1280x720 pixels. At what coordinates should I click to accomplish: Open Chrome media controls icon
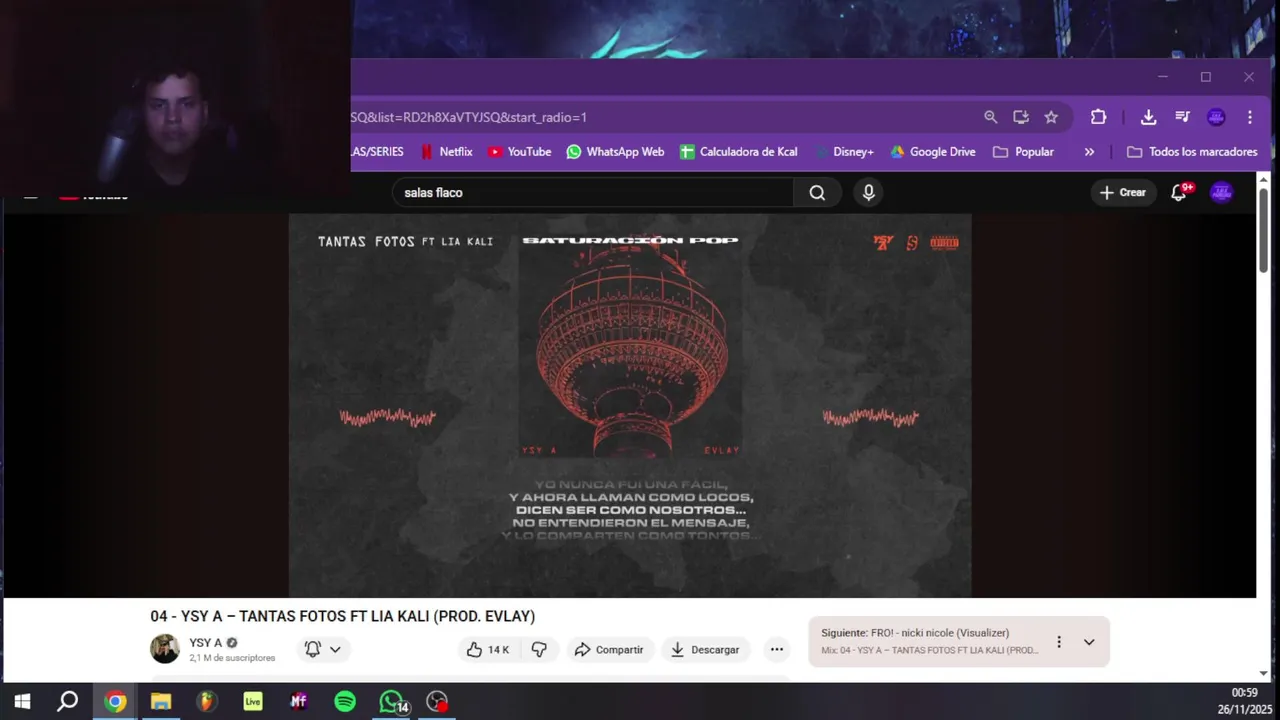tap(1182, 117)
